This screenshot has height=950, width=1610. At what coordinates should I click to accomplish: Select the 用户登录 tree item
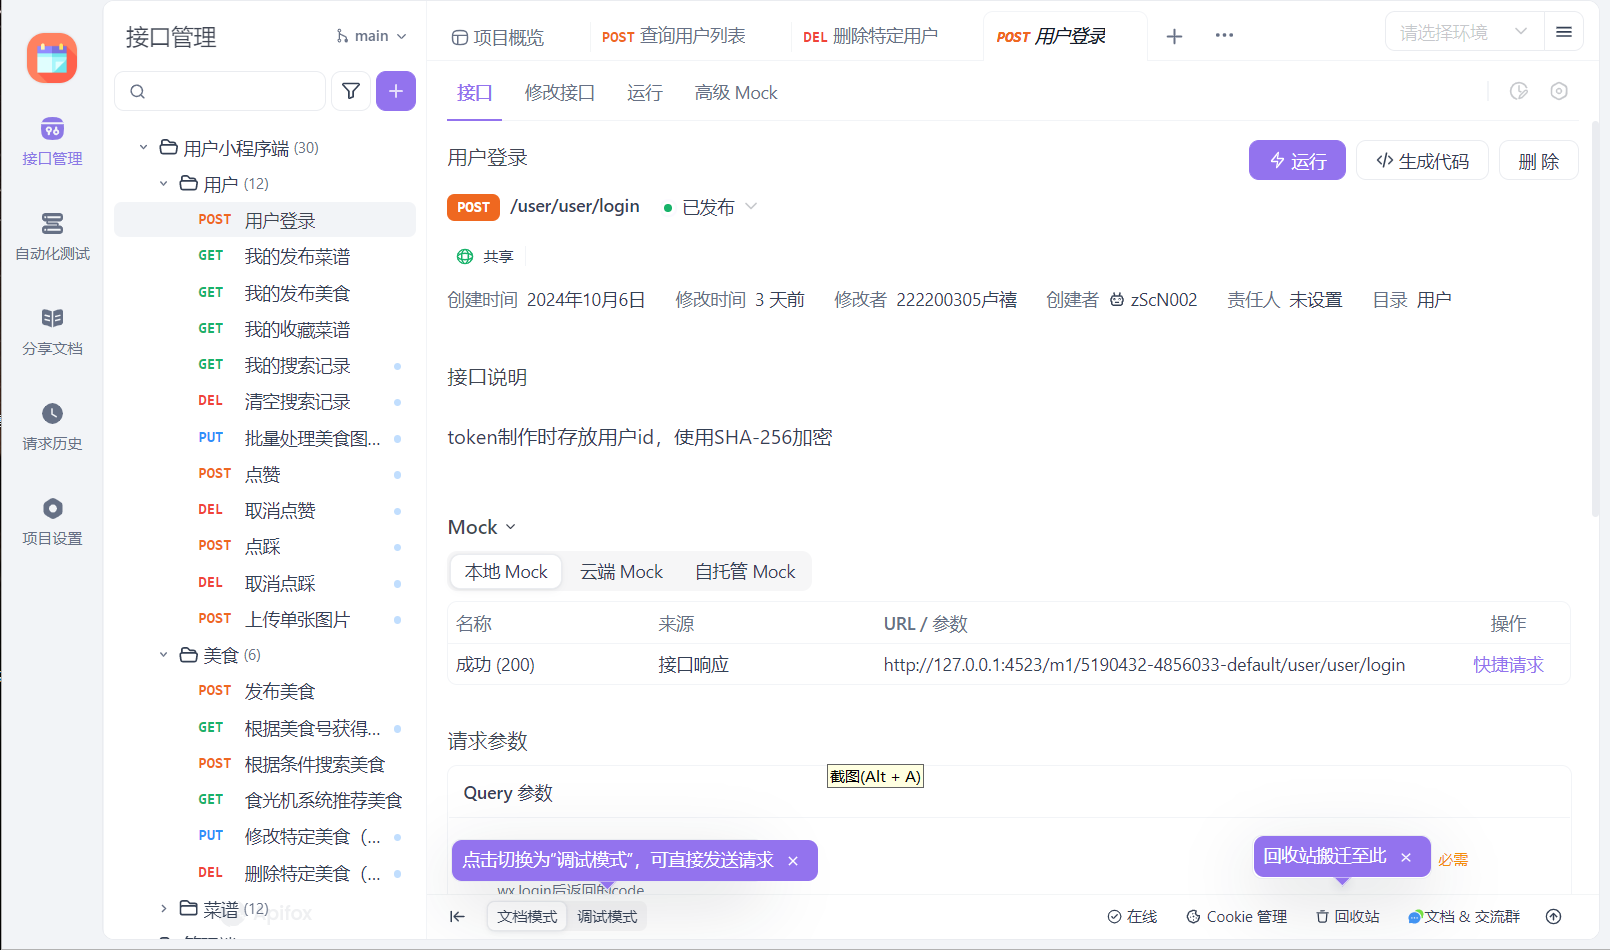tap(265, 220)
